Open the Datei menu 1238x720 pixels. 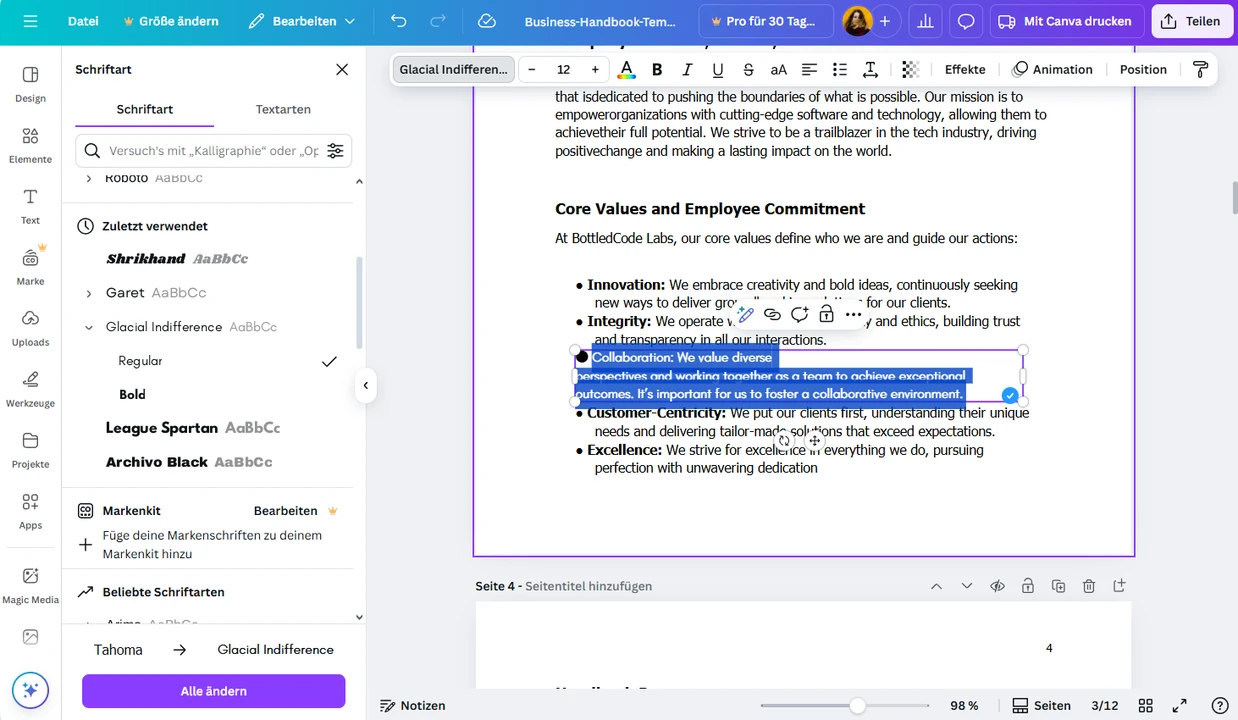pos(83,21)
